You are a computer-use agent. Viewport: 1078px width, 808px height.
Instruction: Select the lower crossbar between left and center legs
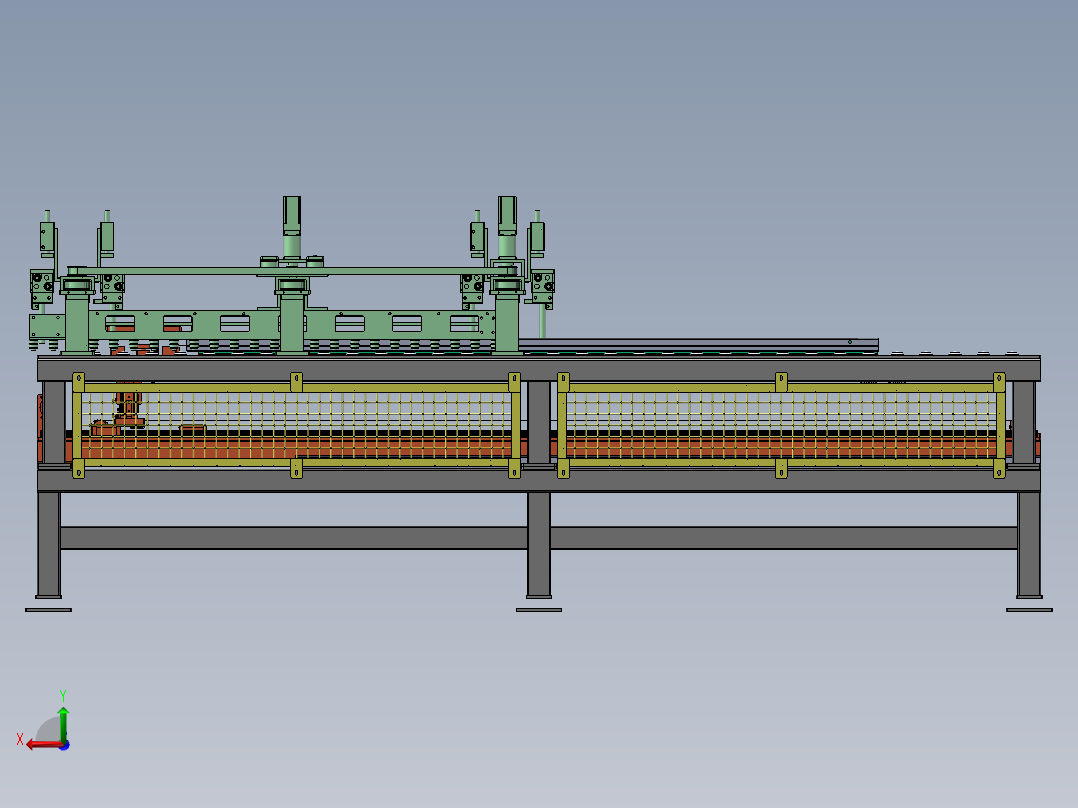tap(294, 538)
